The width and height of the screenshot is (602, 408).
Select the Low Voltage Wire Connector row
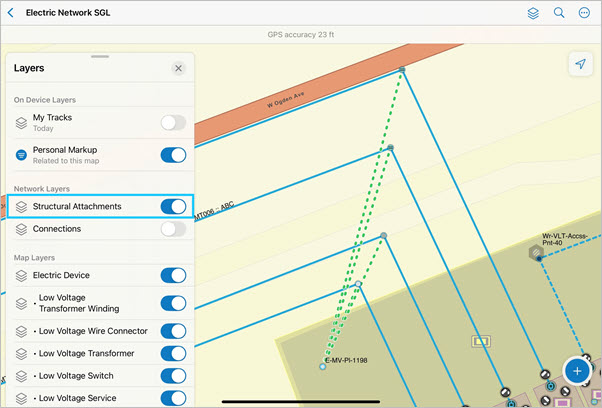point(90,331)
